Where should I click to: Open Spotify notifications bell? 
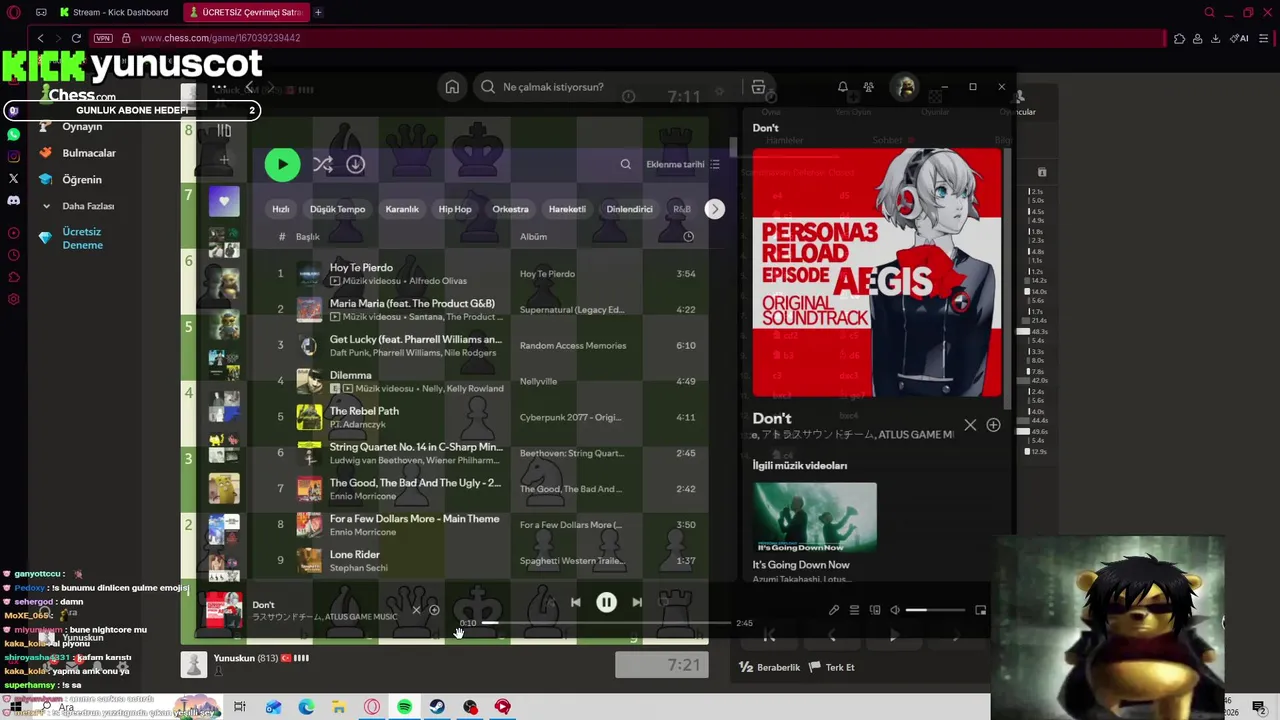click(843, 87)
